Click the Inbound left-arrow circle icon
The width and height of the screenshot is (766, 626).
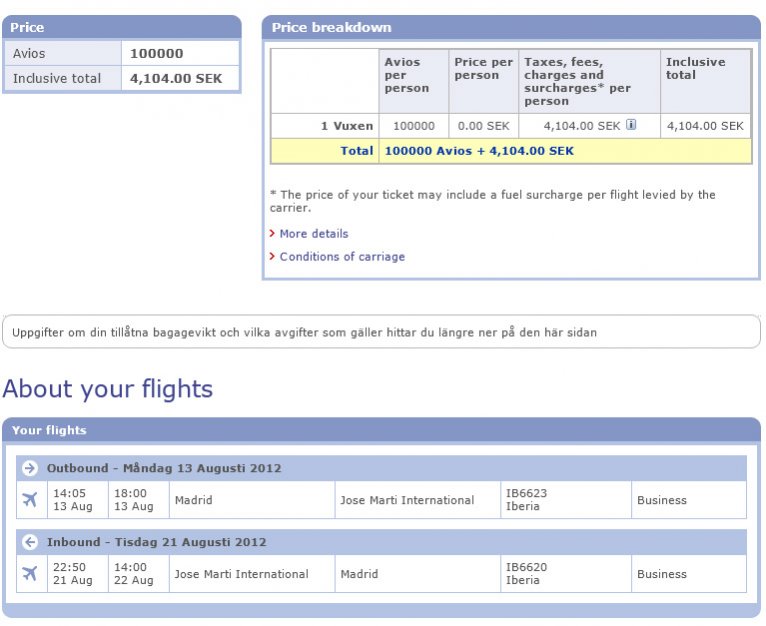click(x=30, y=542)
